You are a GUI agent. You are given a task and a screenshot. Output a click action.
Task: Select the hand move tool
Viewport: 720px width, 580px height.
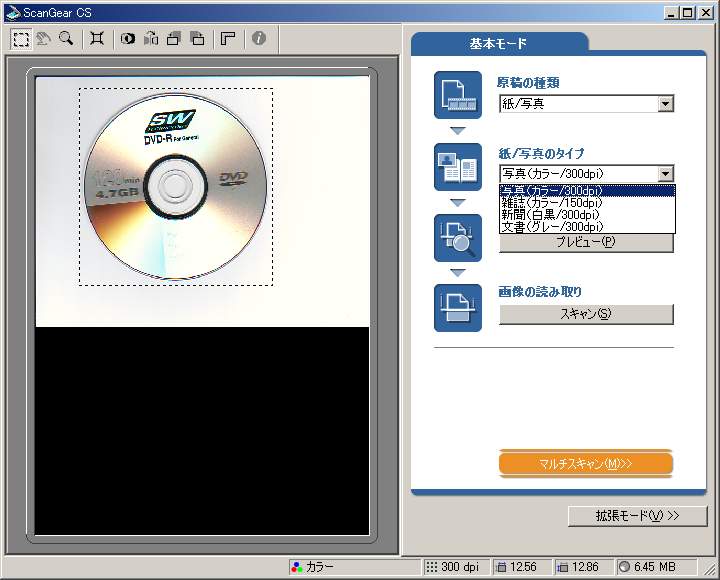(44, 39)
